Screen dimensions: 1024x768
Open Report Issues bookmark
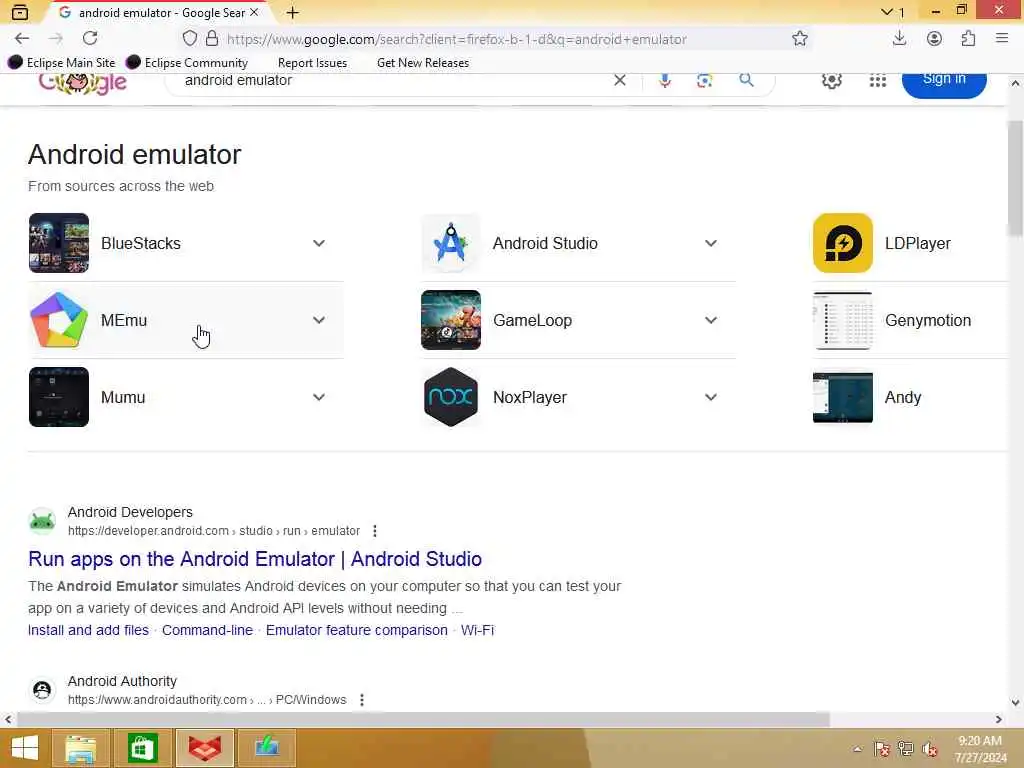[312, 63]
